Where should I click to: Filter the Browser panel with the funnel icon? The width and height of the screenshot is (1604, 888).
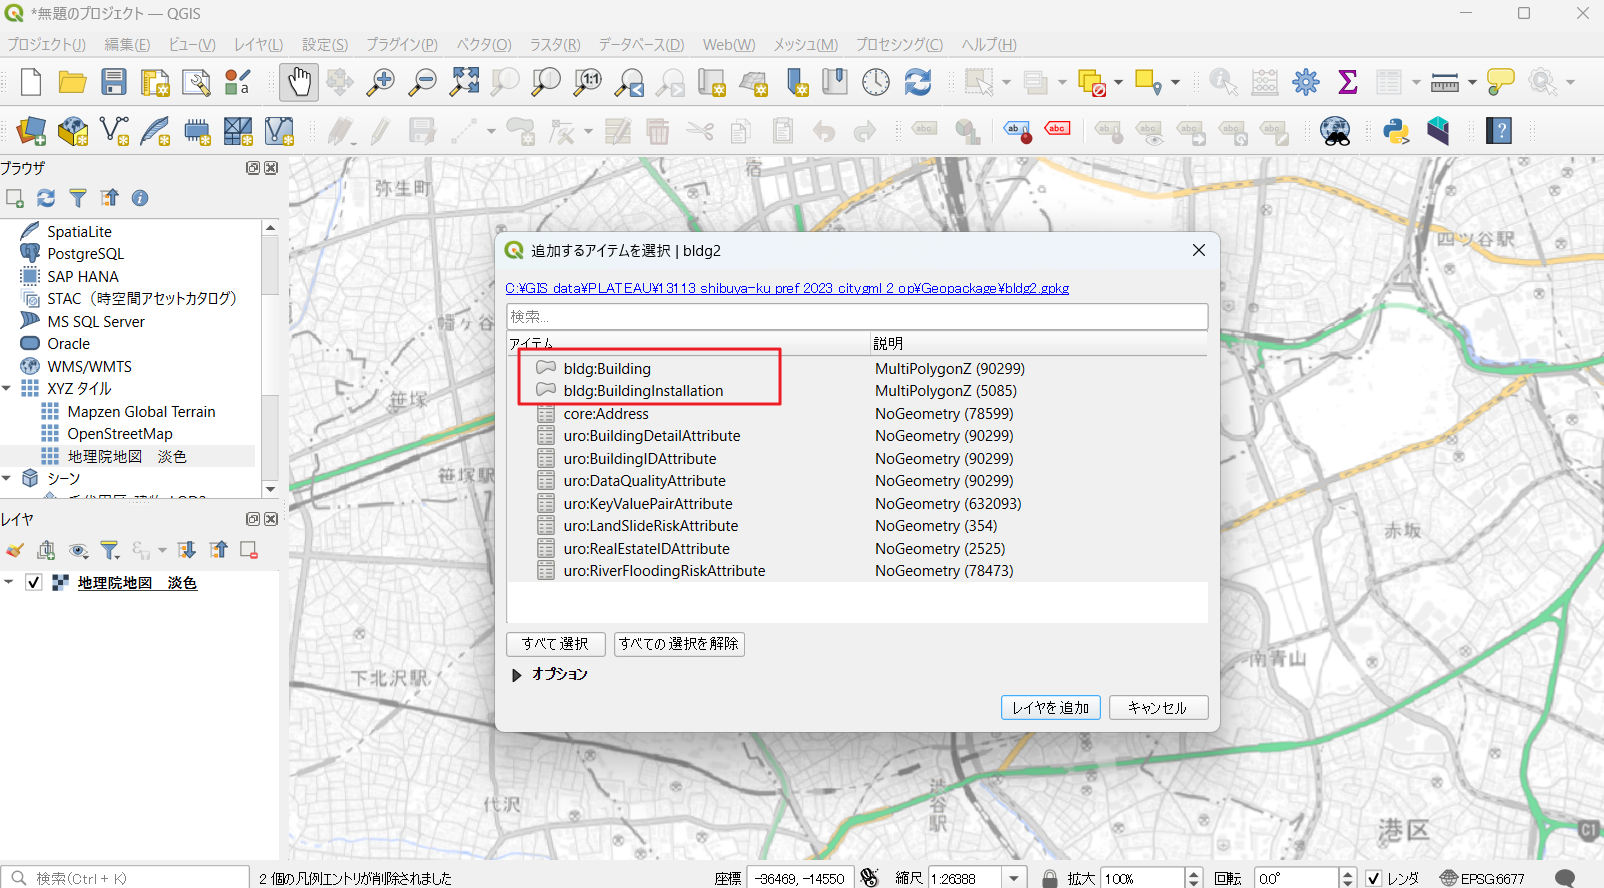click(78, 198)
